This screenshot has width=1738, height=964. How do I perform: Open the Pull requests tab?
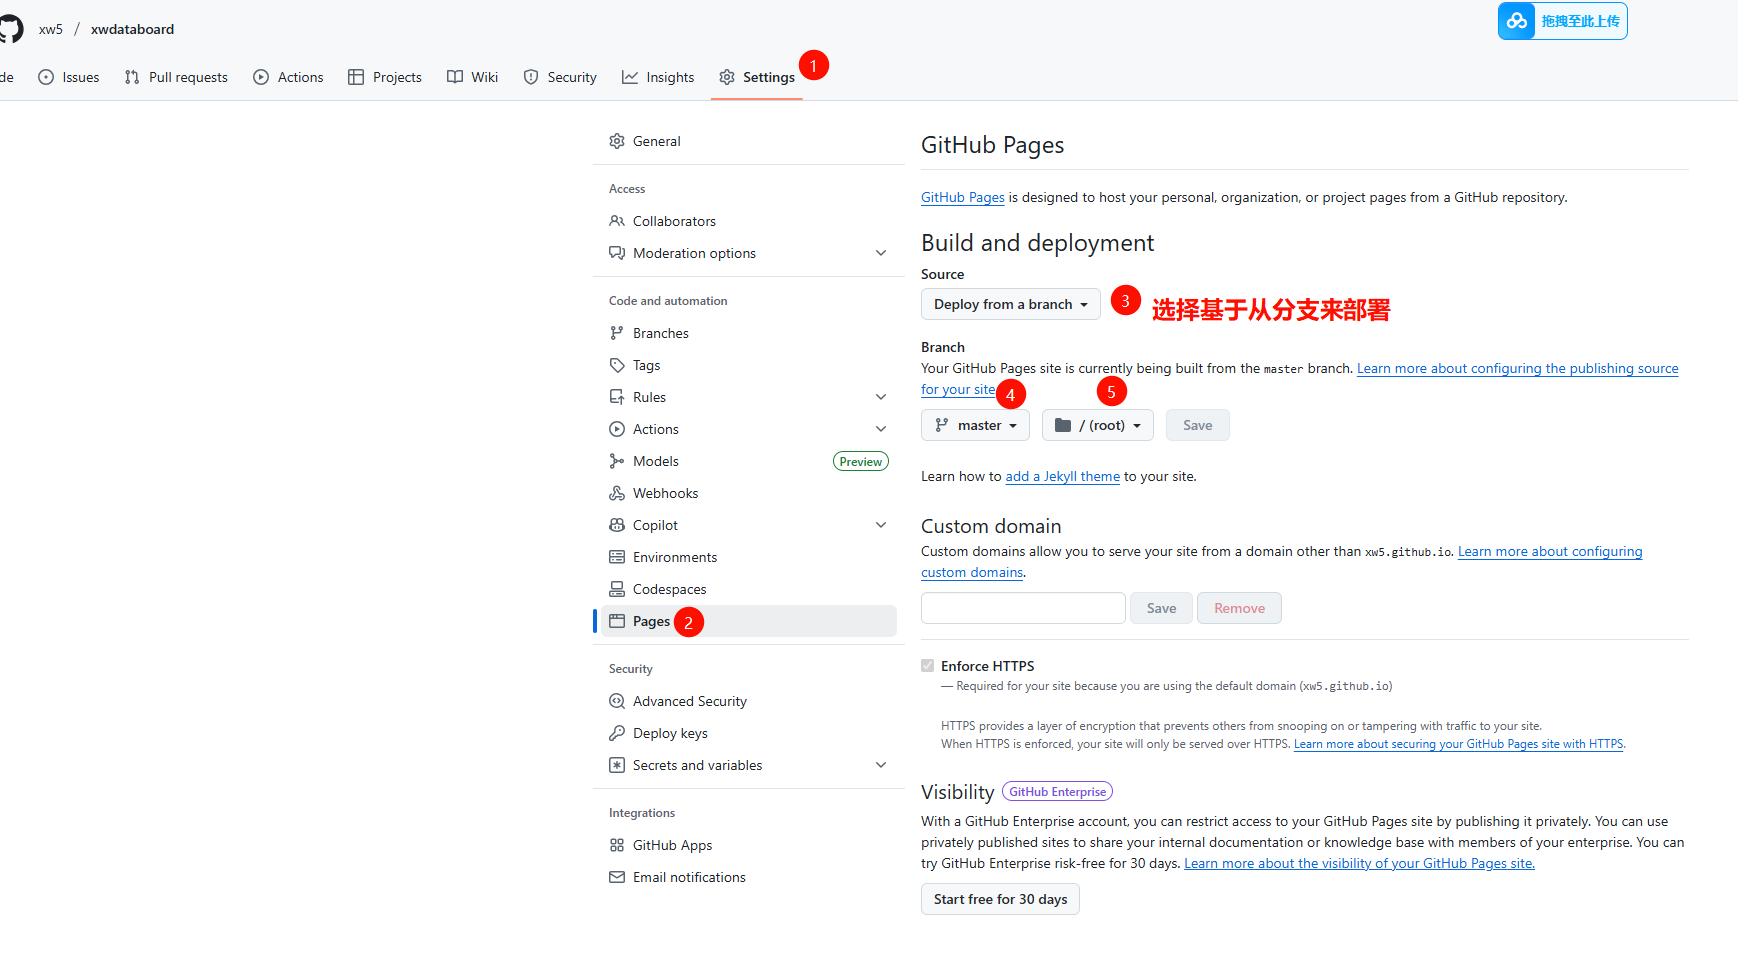(176, 77)
